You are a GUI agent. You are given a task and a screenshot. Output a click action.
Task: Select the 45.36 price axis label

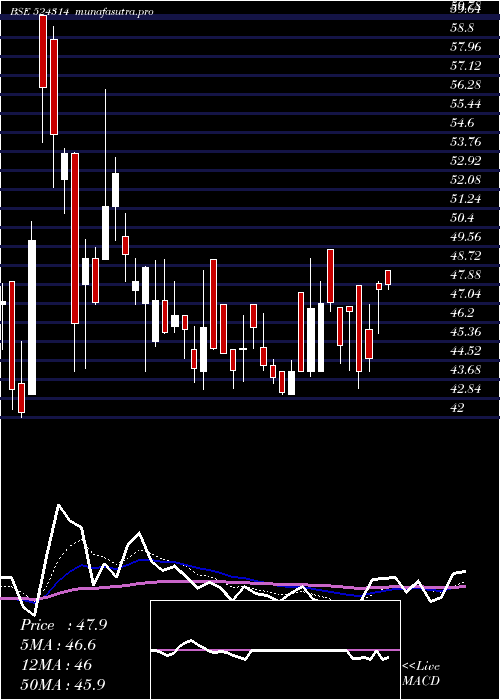[x=466, y=332]
